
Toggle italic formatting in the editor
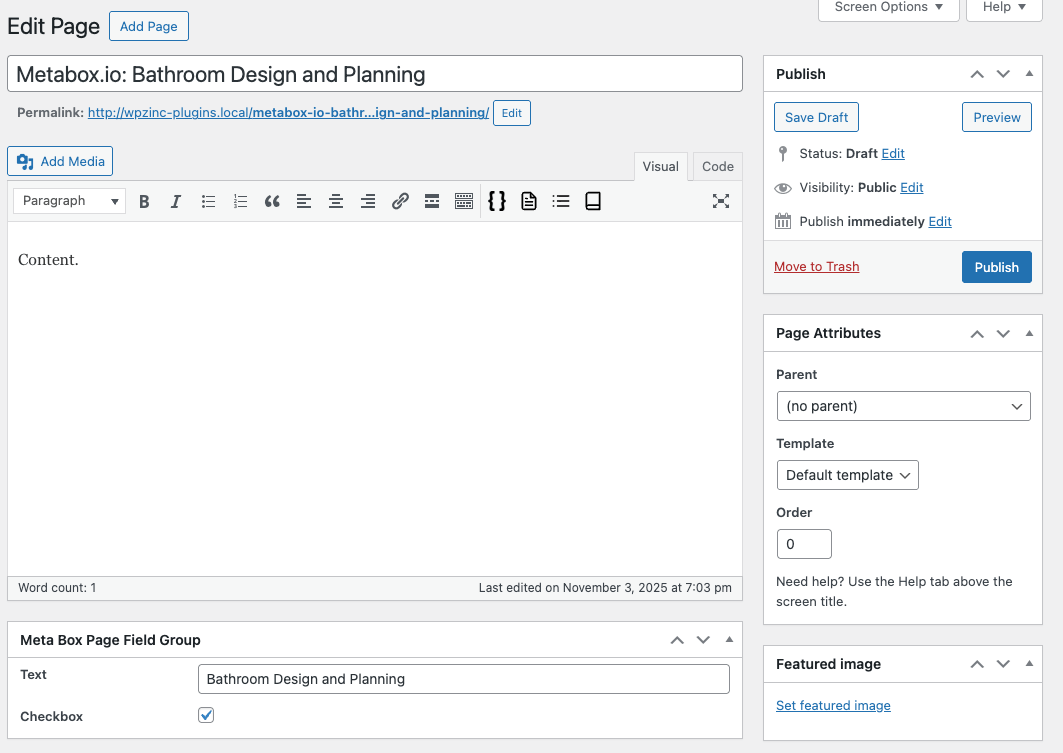[x=176, y=201]
